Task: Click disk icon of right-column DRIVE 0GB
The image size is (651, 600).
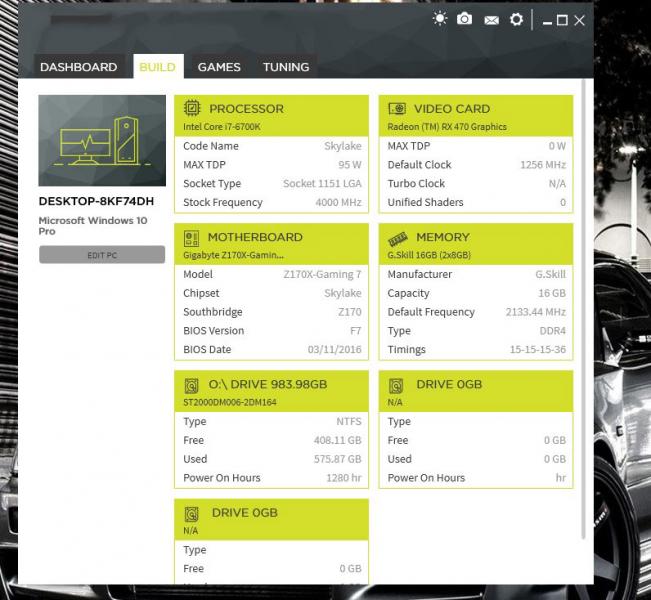Action: click(x=396, y=386)
